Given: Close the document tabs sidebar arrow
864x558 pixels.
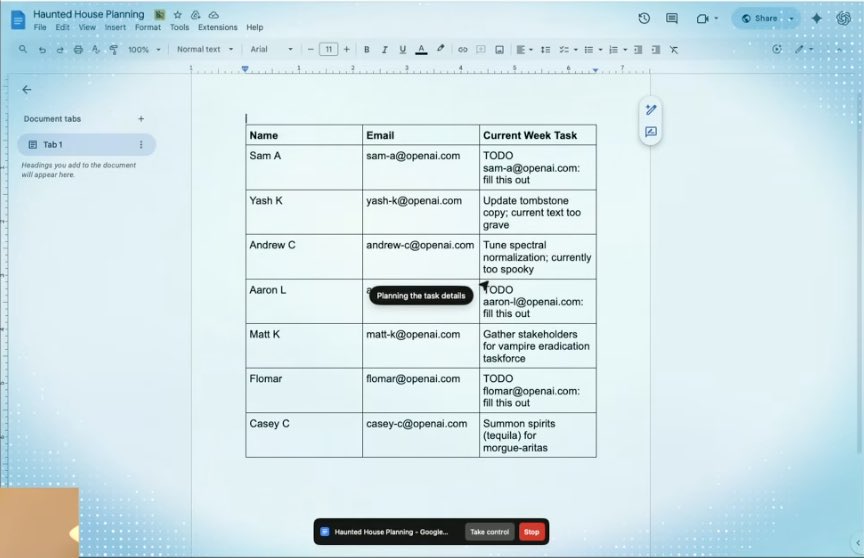Looking at the screenshot, I should pyautogui.click(x=26, y=90).
